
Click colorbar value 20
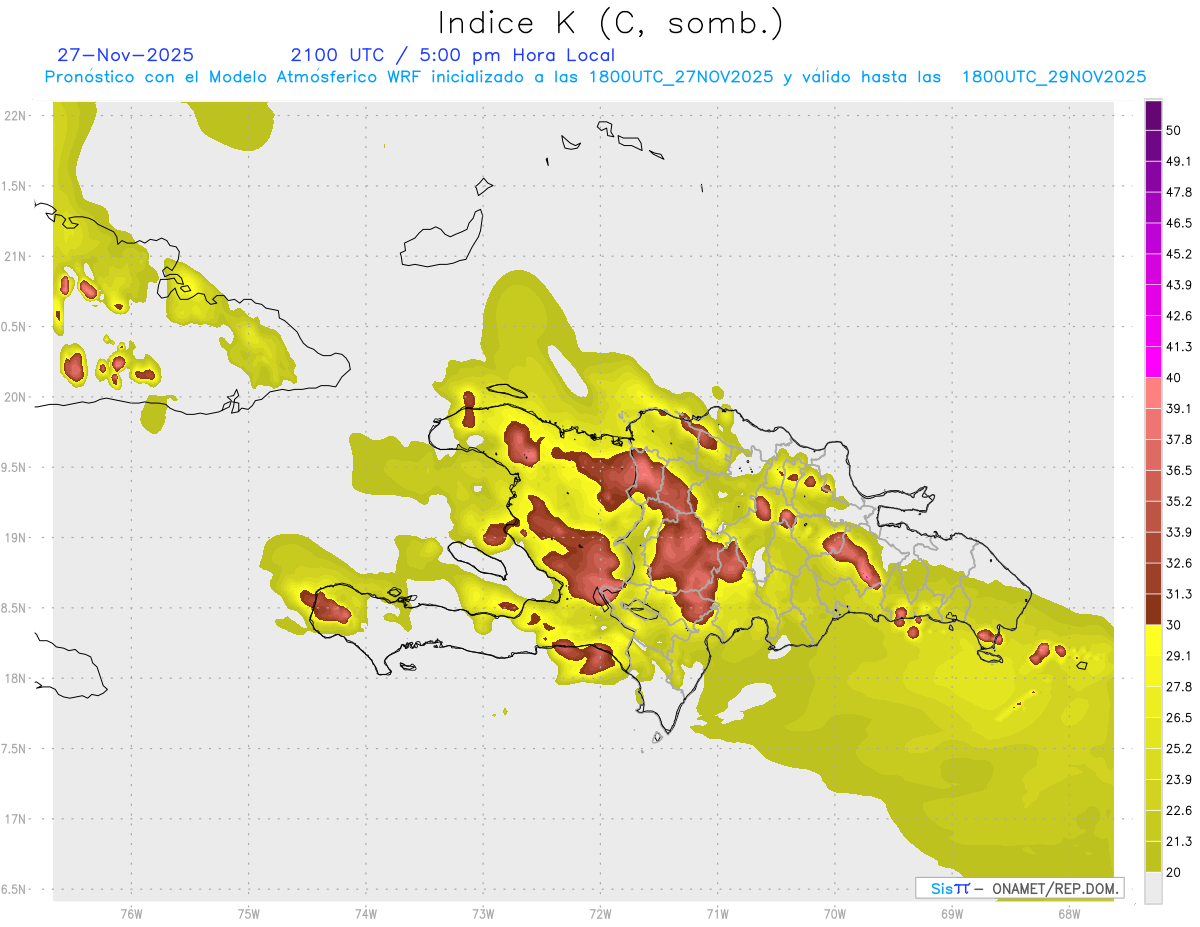pos(1174,872)
